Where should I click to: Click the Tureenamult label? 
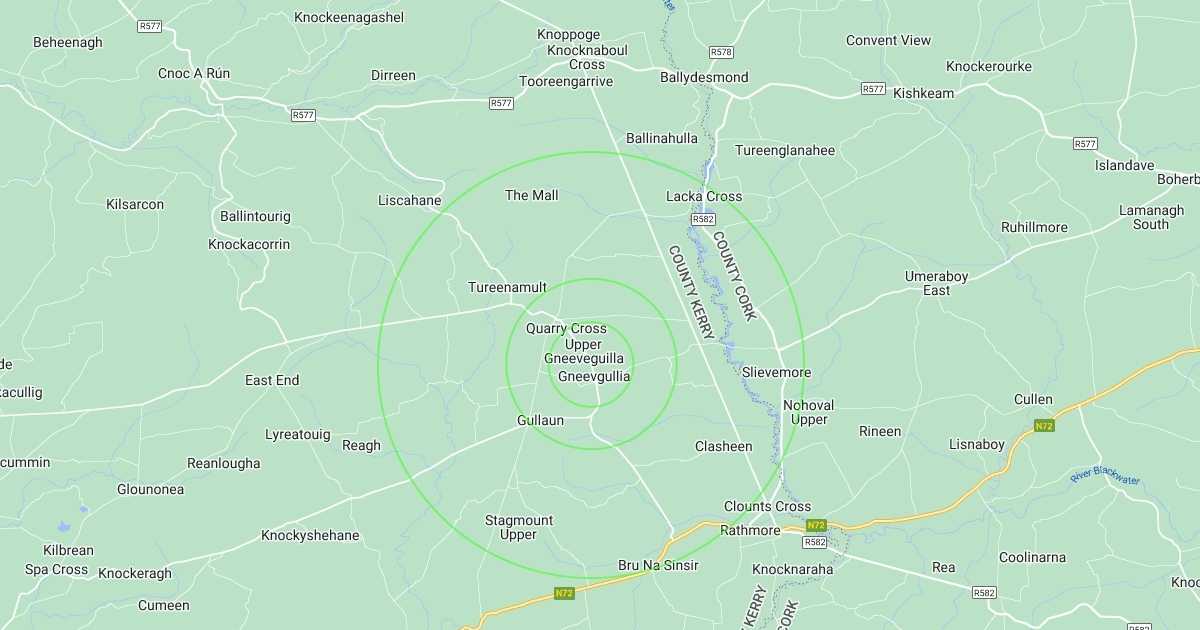[x=507, y=287]
